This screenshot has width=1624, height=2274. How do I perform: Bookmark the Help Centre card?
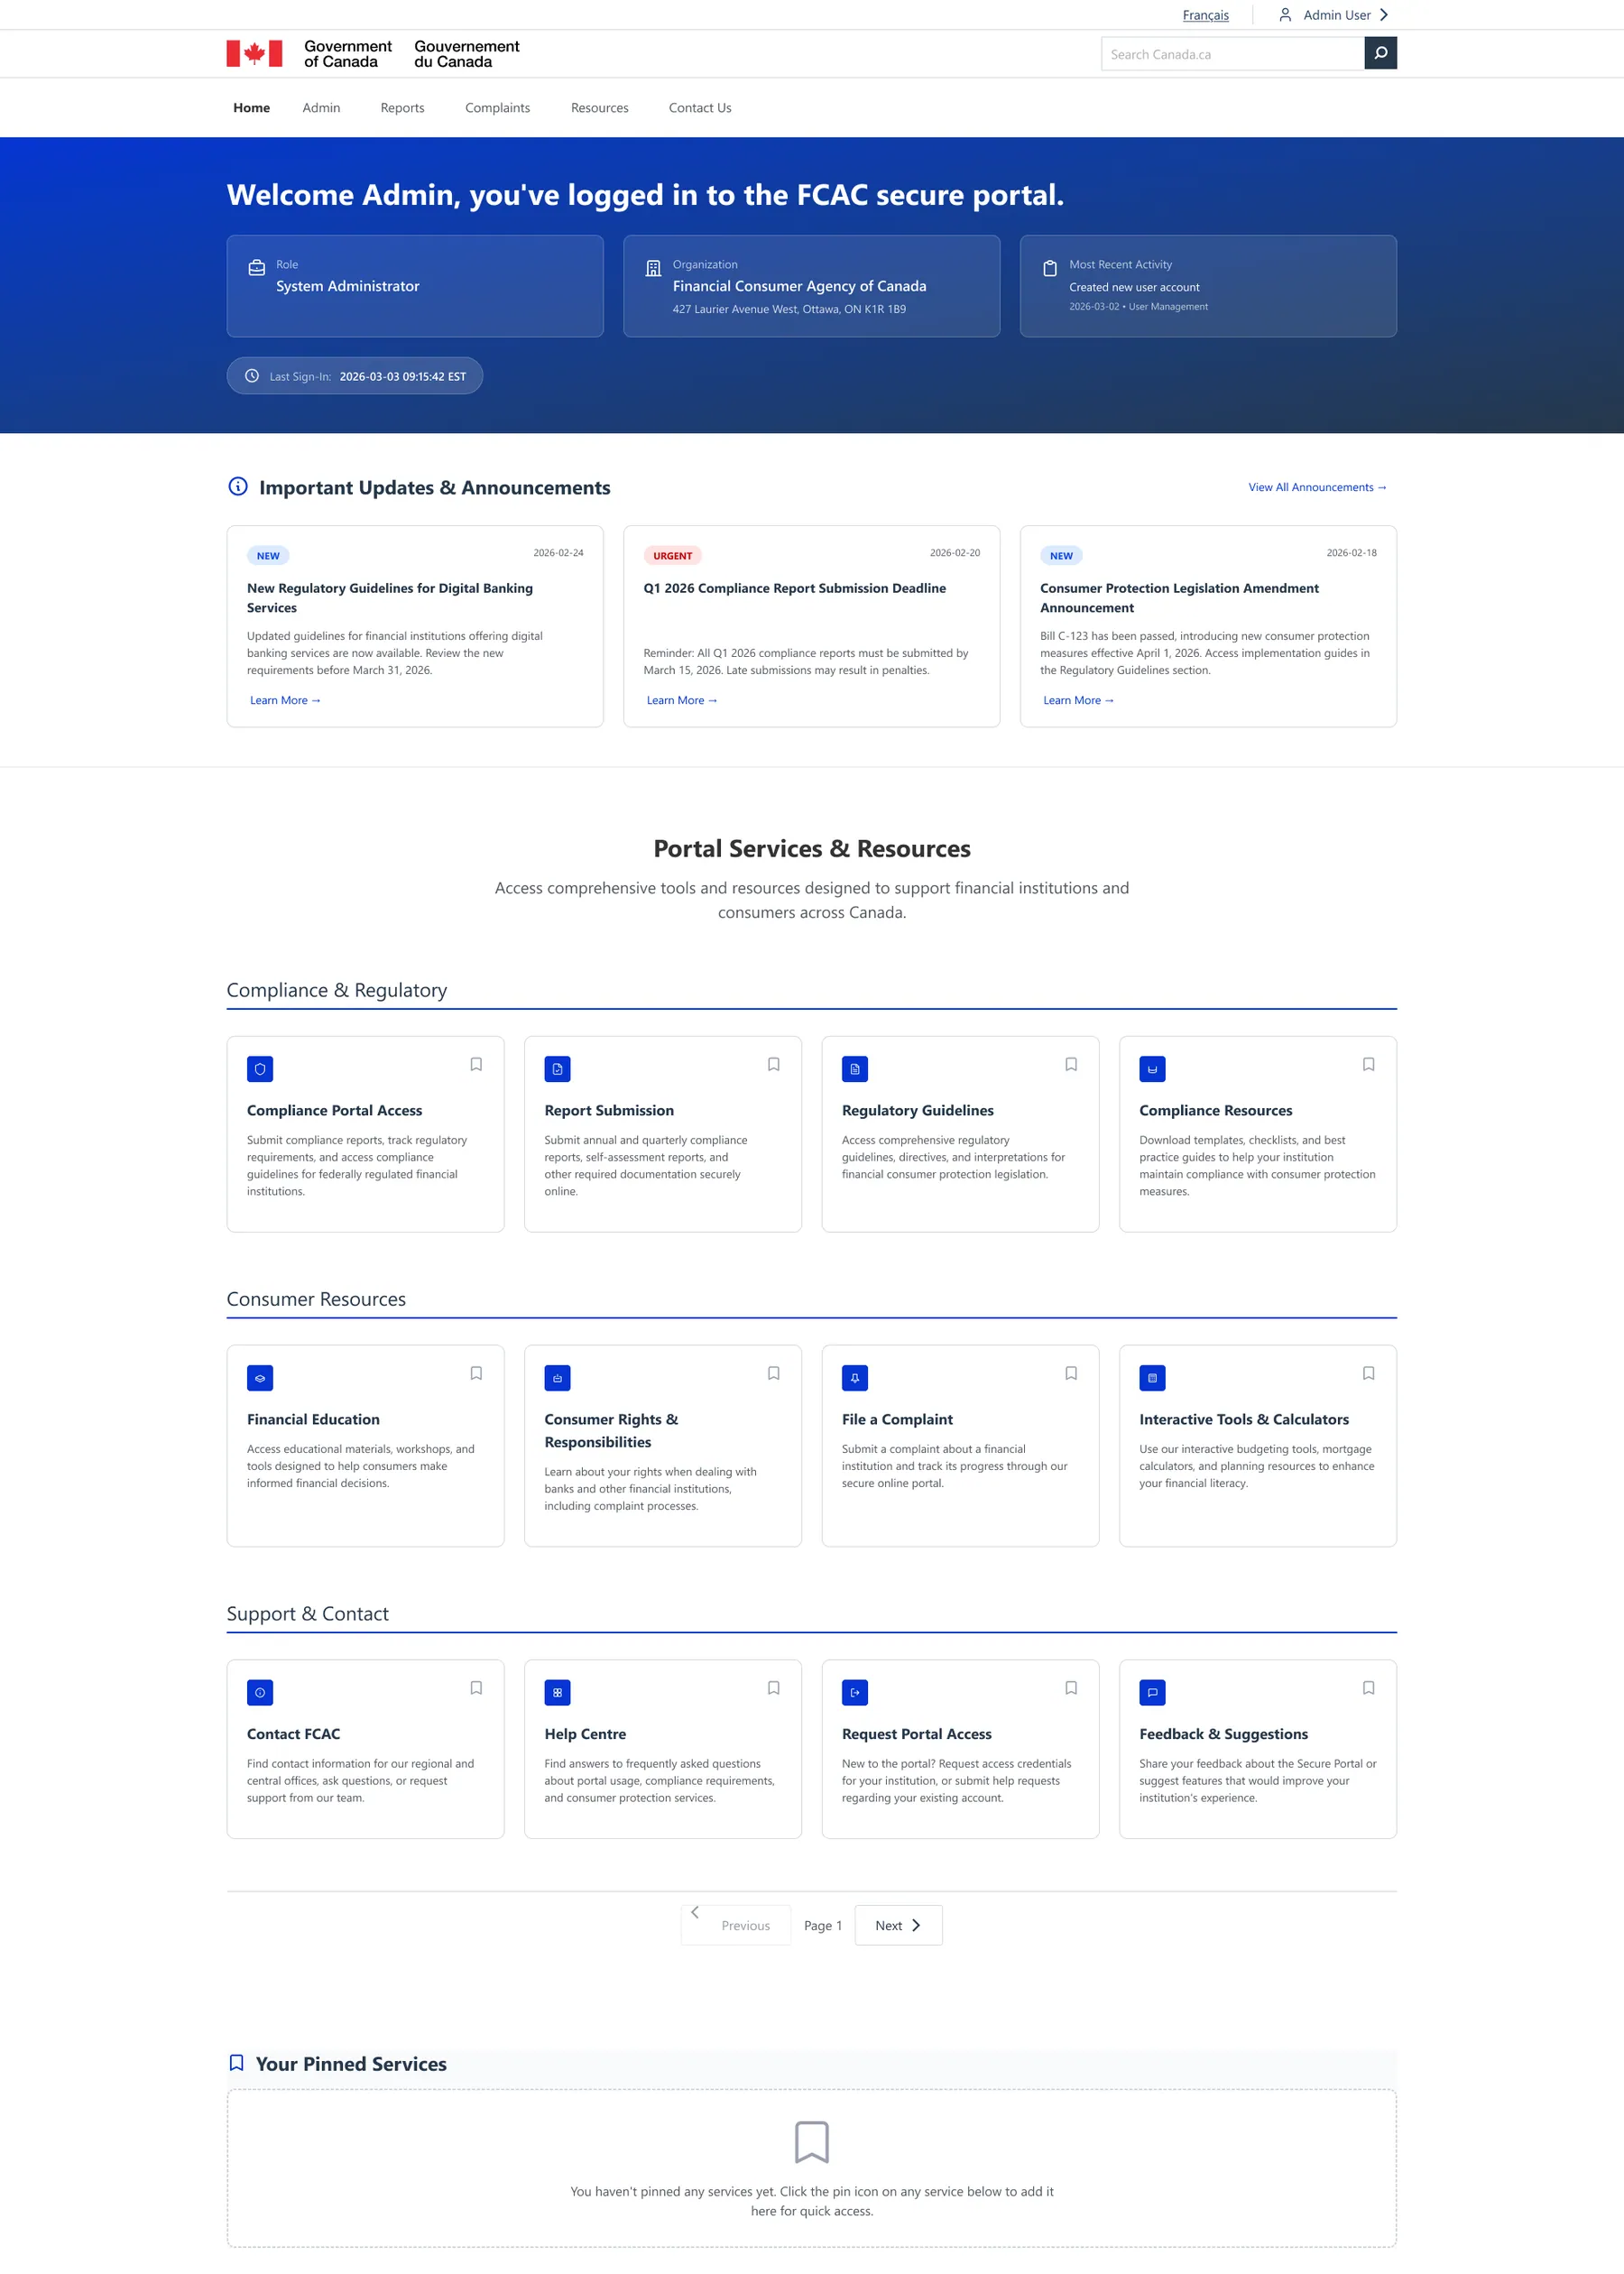[x=773, y=1688]
